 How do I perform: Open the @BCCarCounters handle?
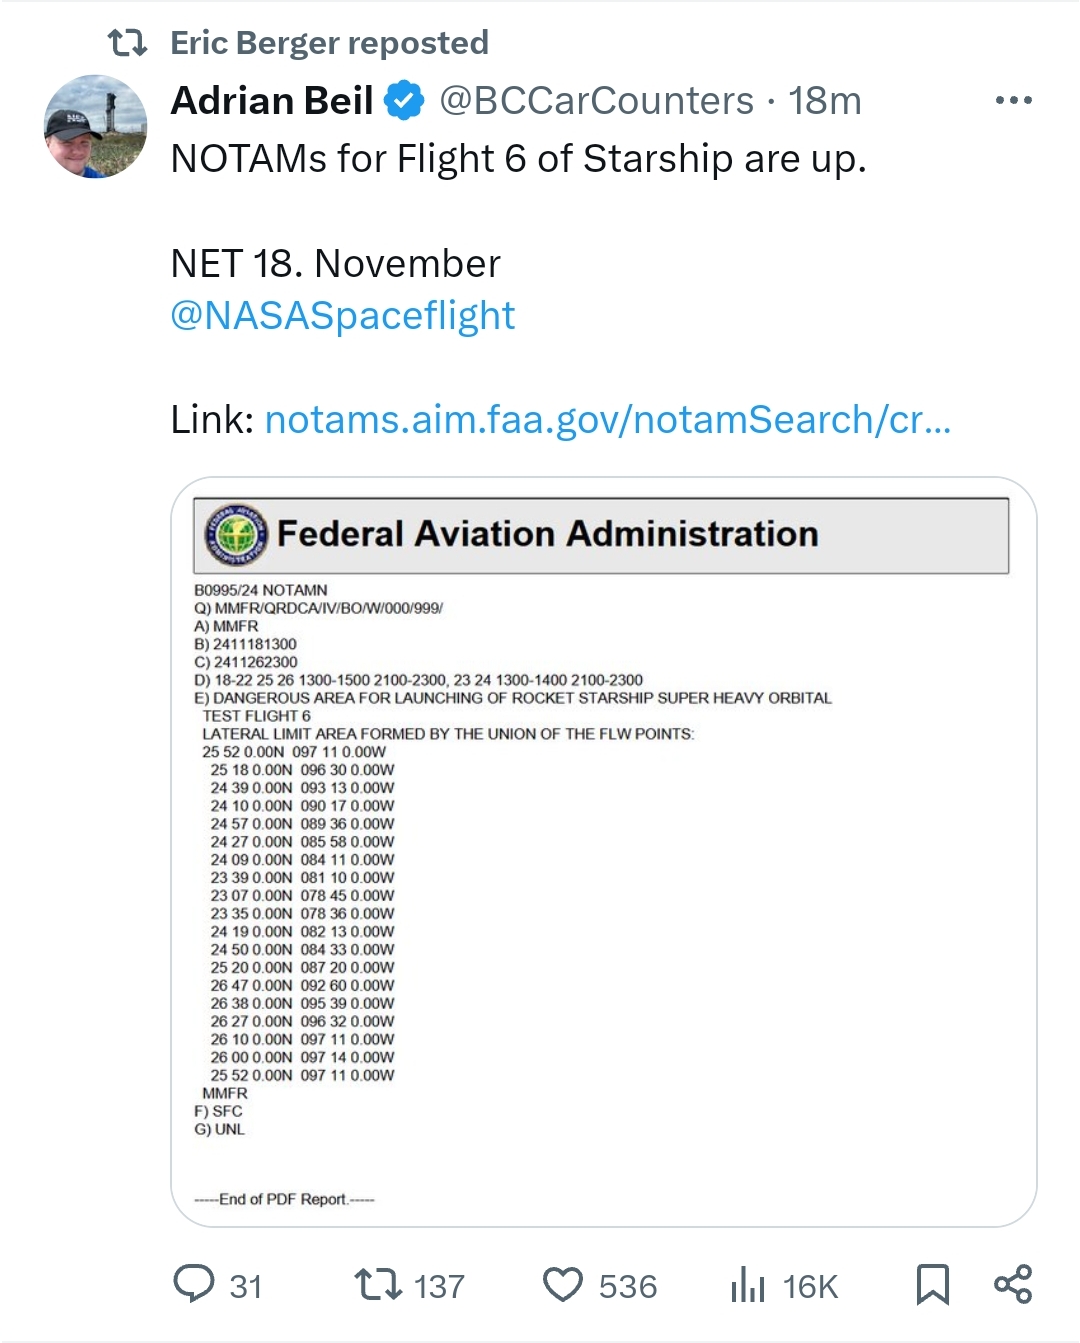[596, 101]
